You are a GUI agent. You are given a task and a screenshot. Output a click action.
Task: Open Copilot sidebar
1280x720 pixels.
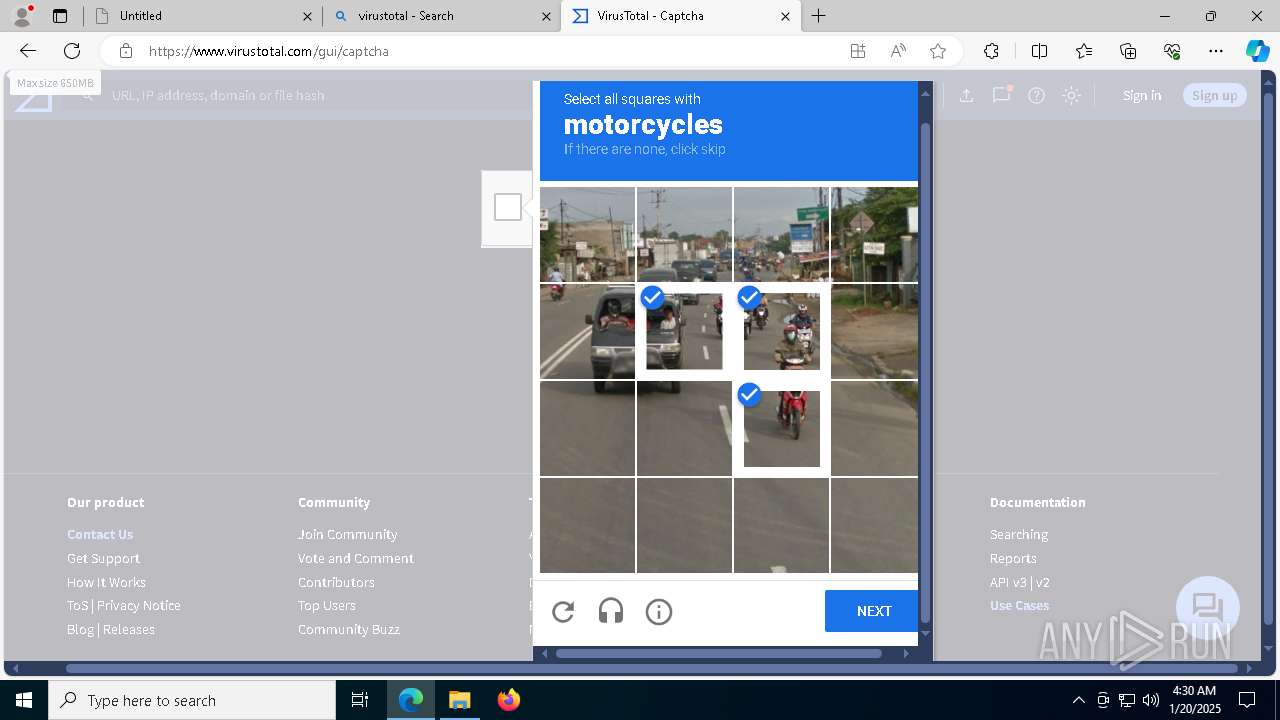(x=1257, y=51)
